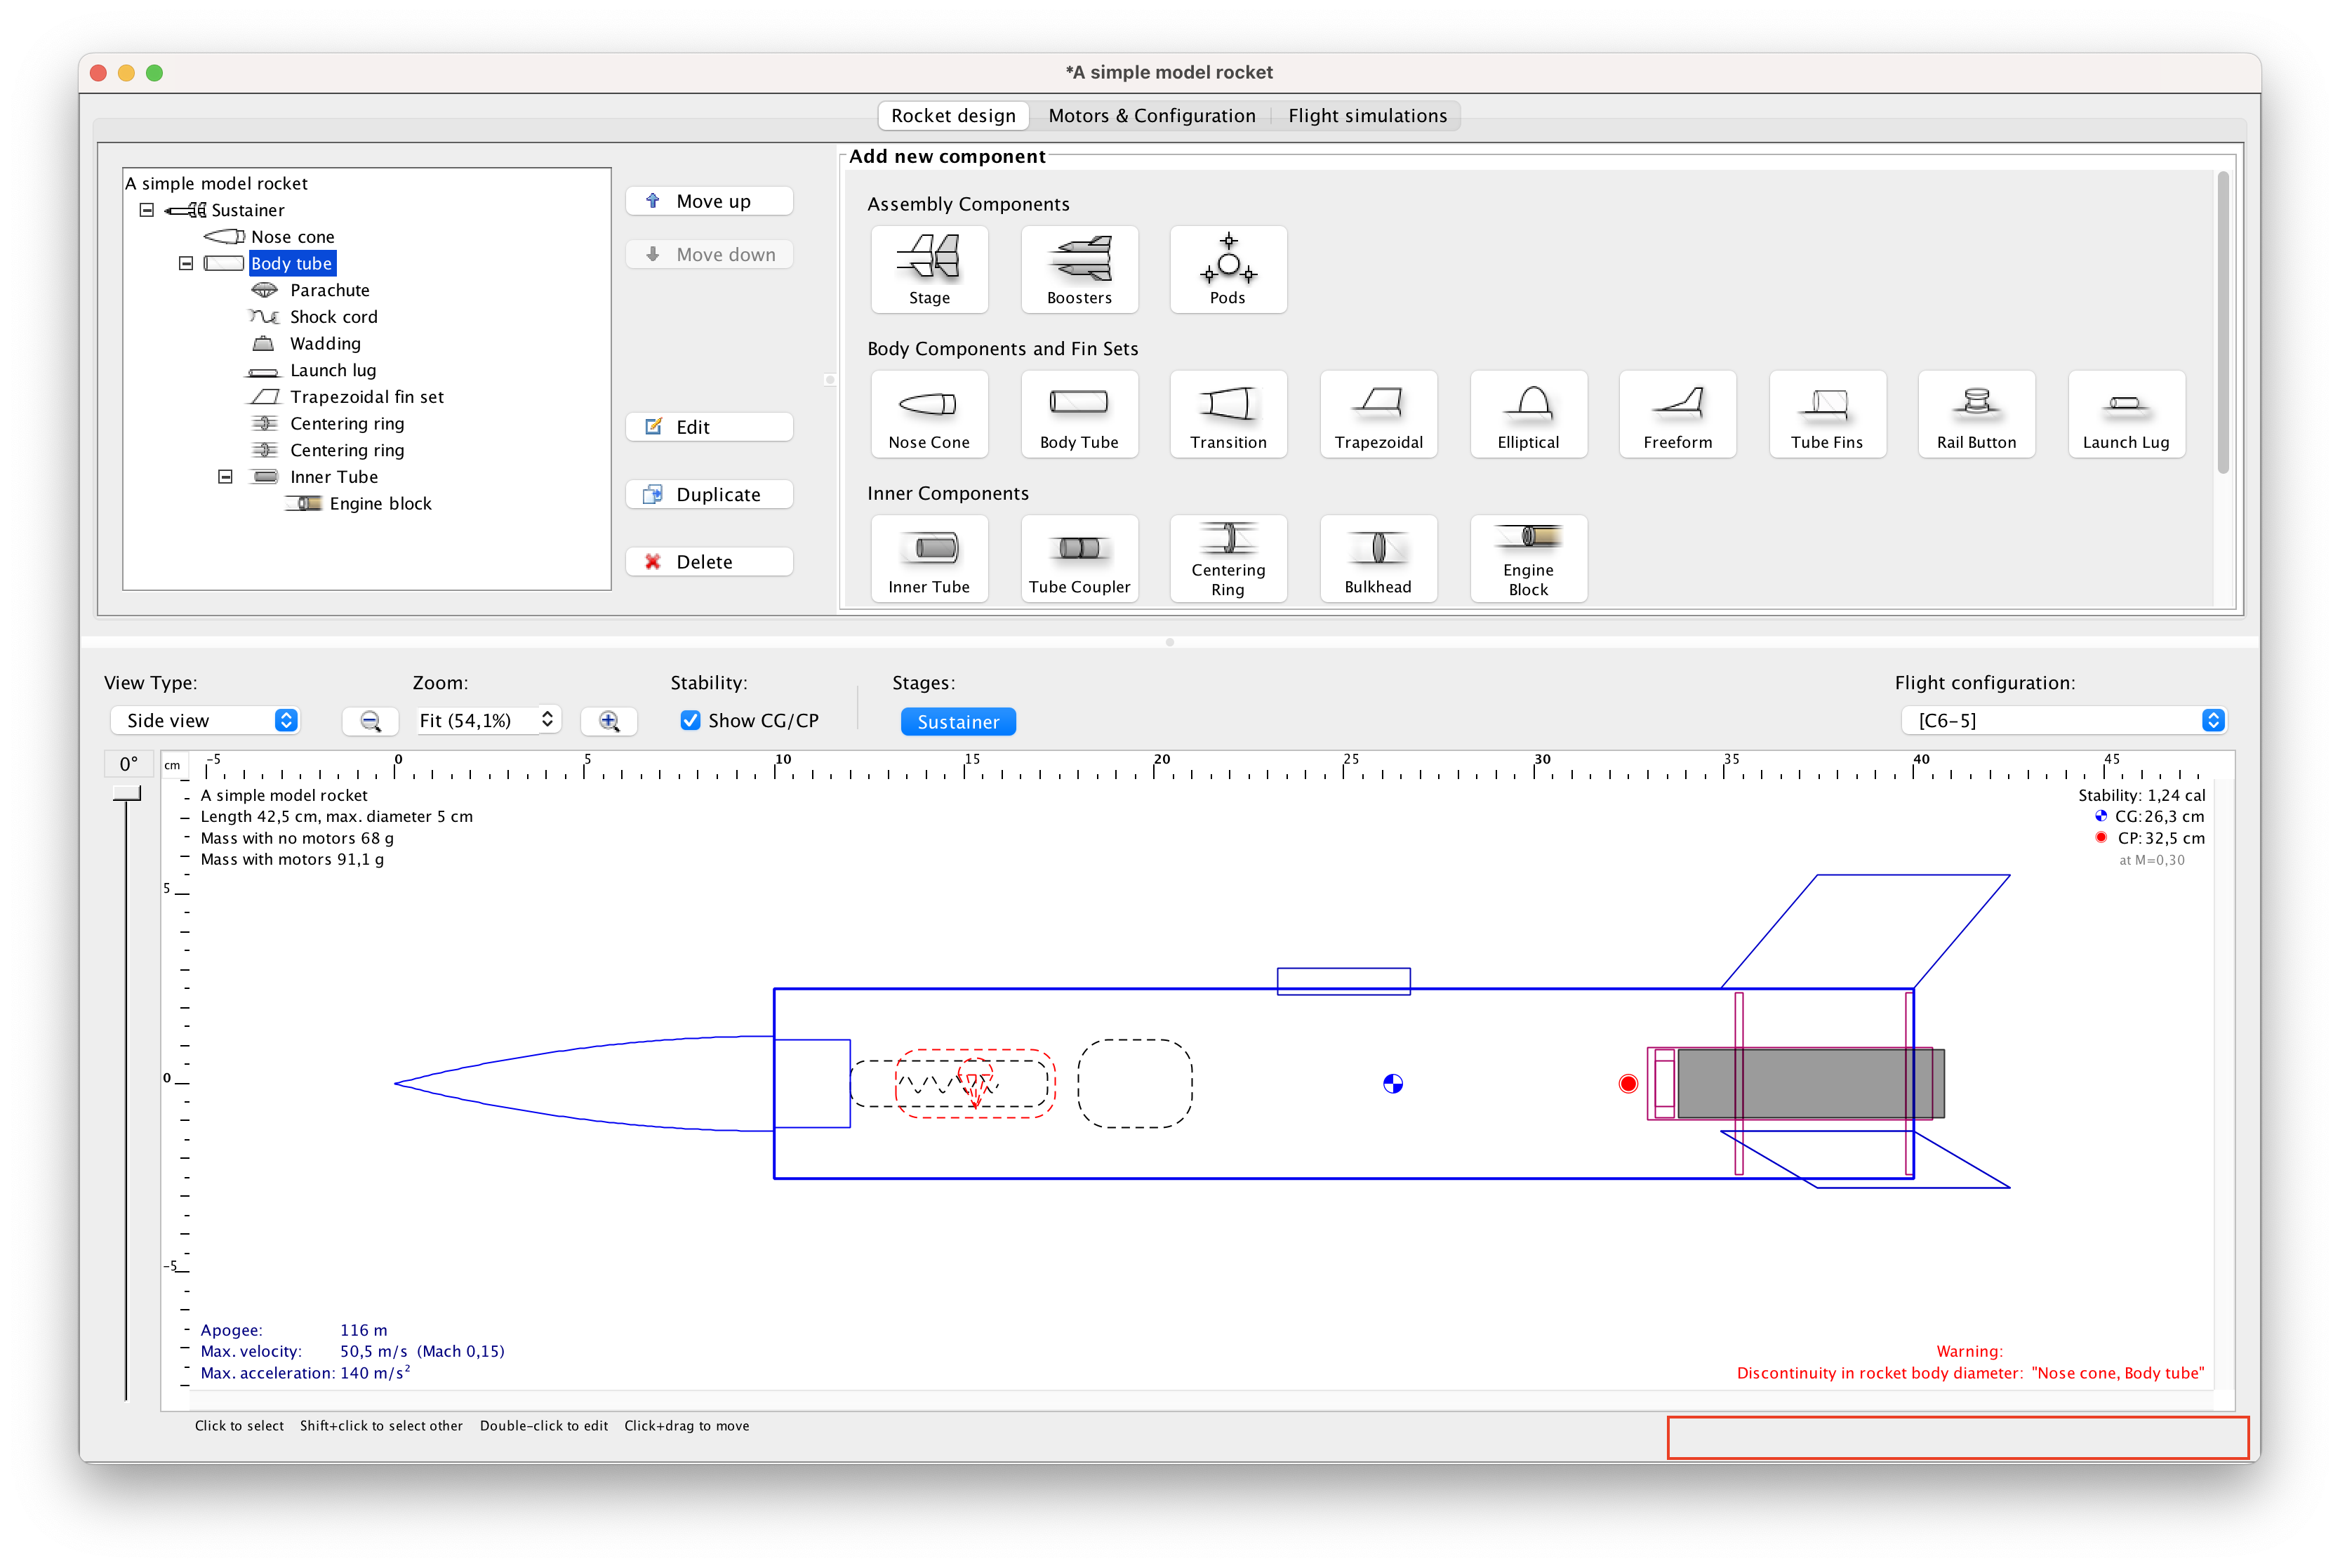Add a Trapezoidal fin set component
This screenshot has width=2340, height=1568.
1378,414
